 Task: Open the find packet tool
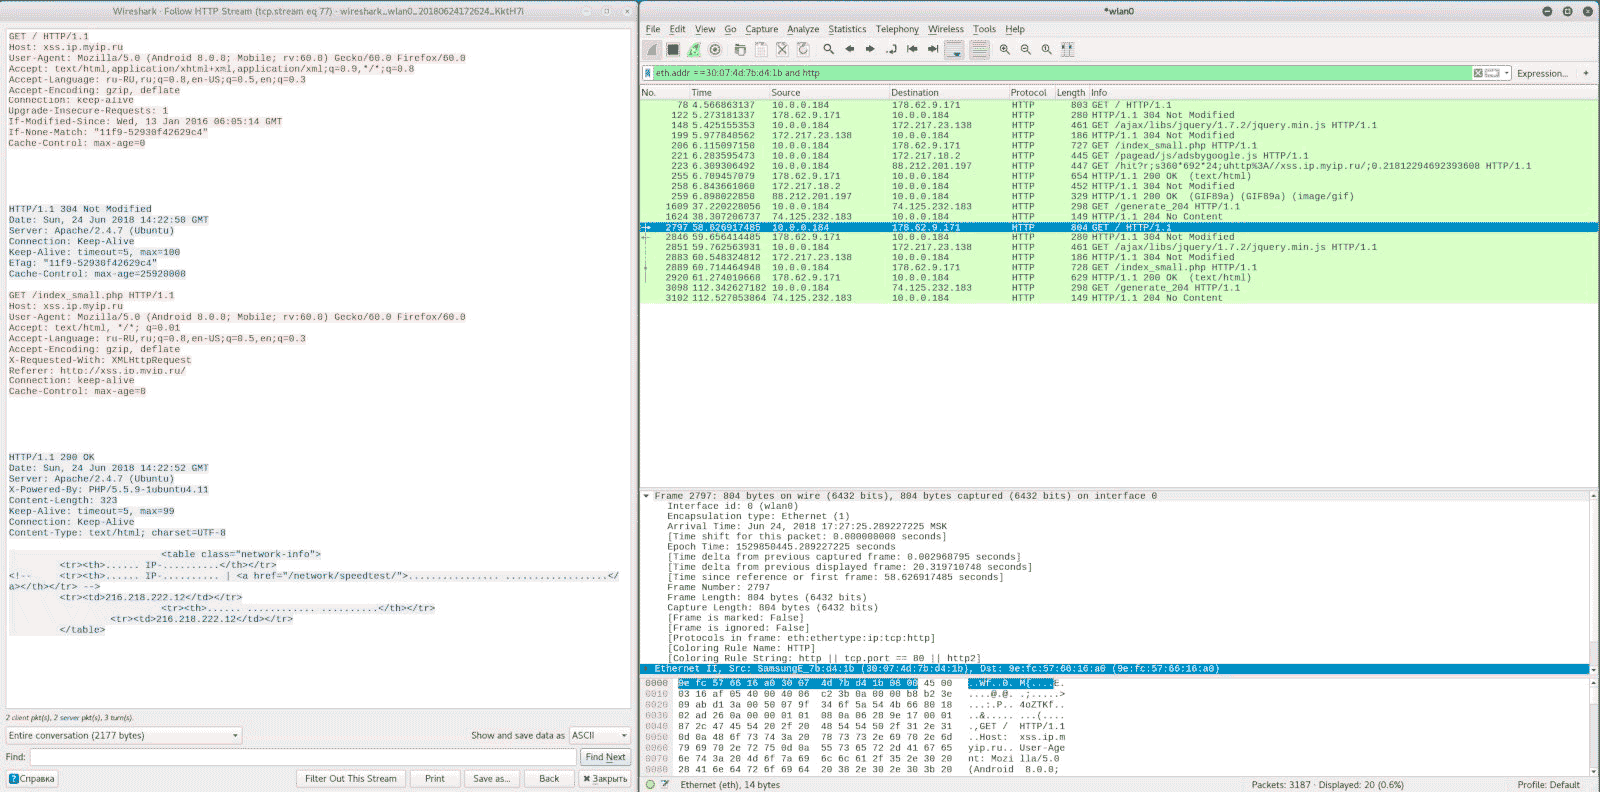coord(828,49)
